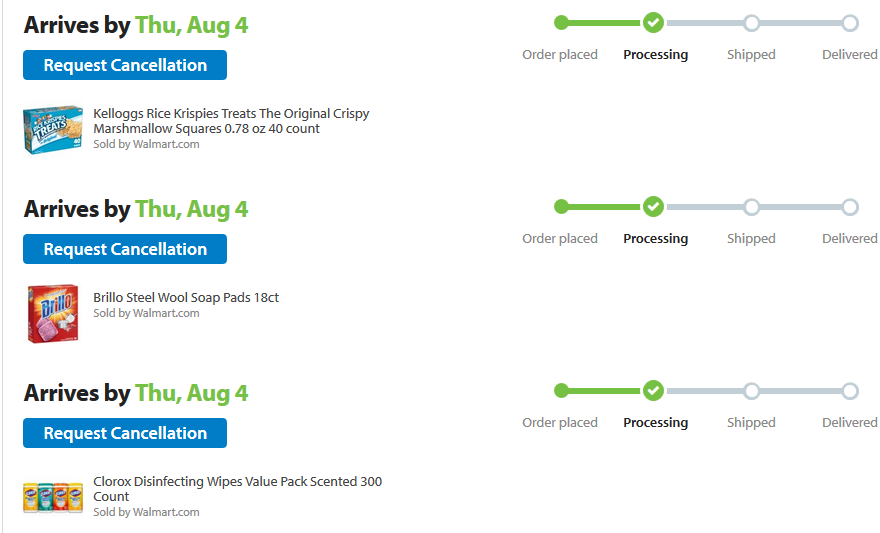Click the Order placed dot for Clorox order

[x=561, y=391]
